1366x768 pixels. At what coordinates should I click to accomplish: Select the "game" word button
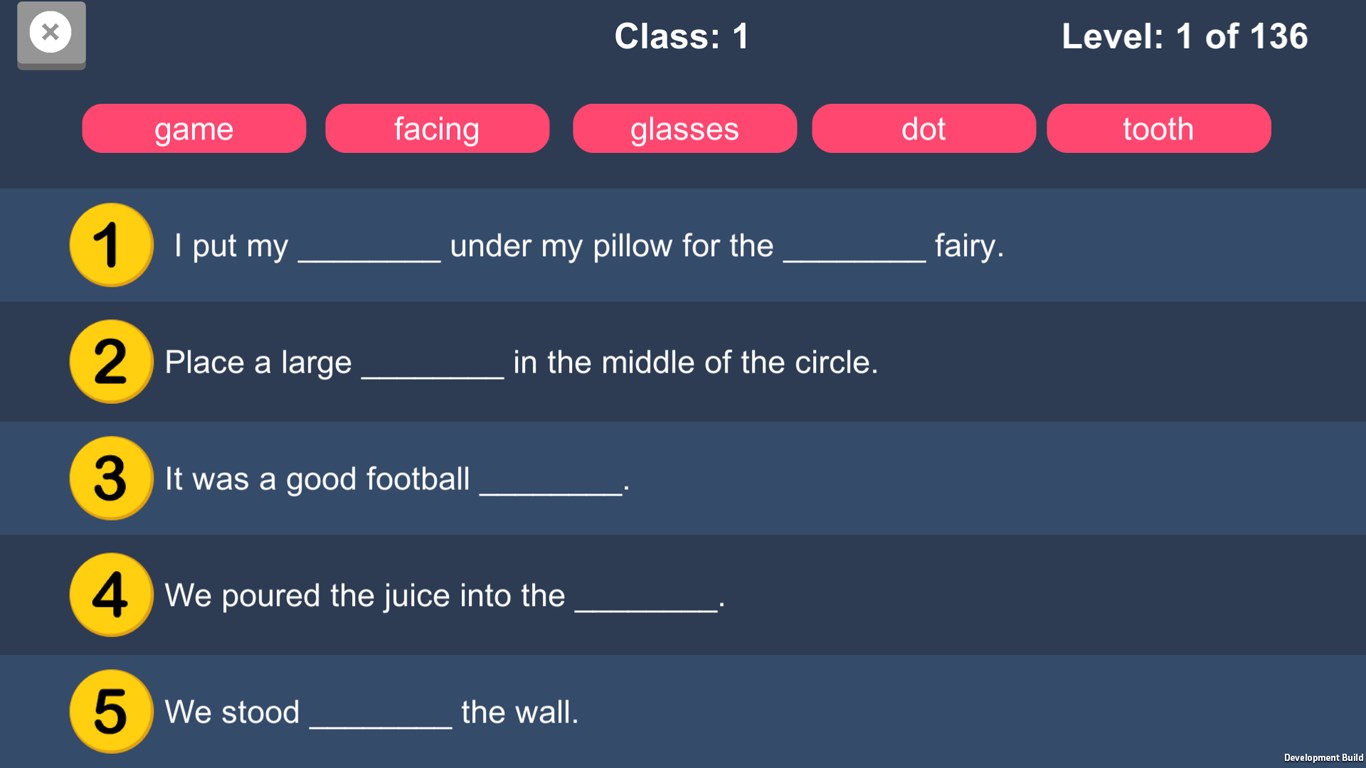(x=194, y=129)
